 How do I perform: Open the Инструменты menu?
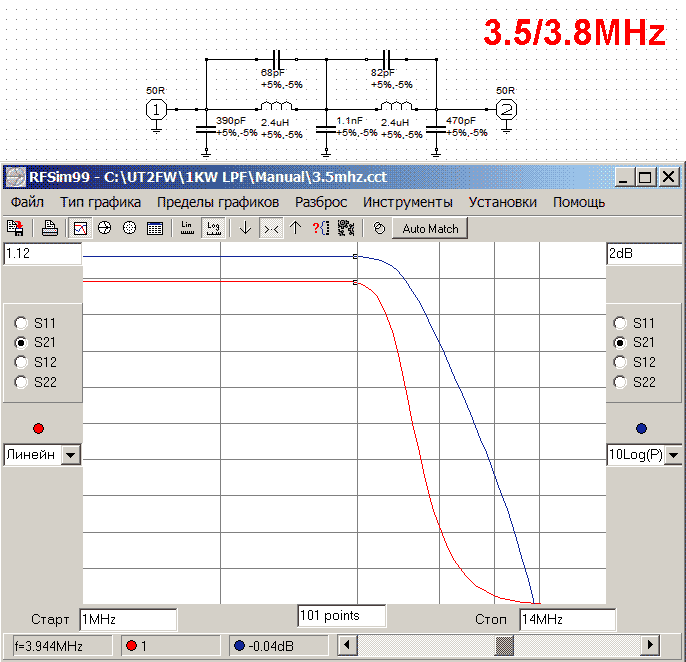tap(408, 202)
